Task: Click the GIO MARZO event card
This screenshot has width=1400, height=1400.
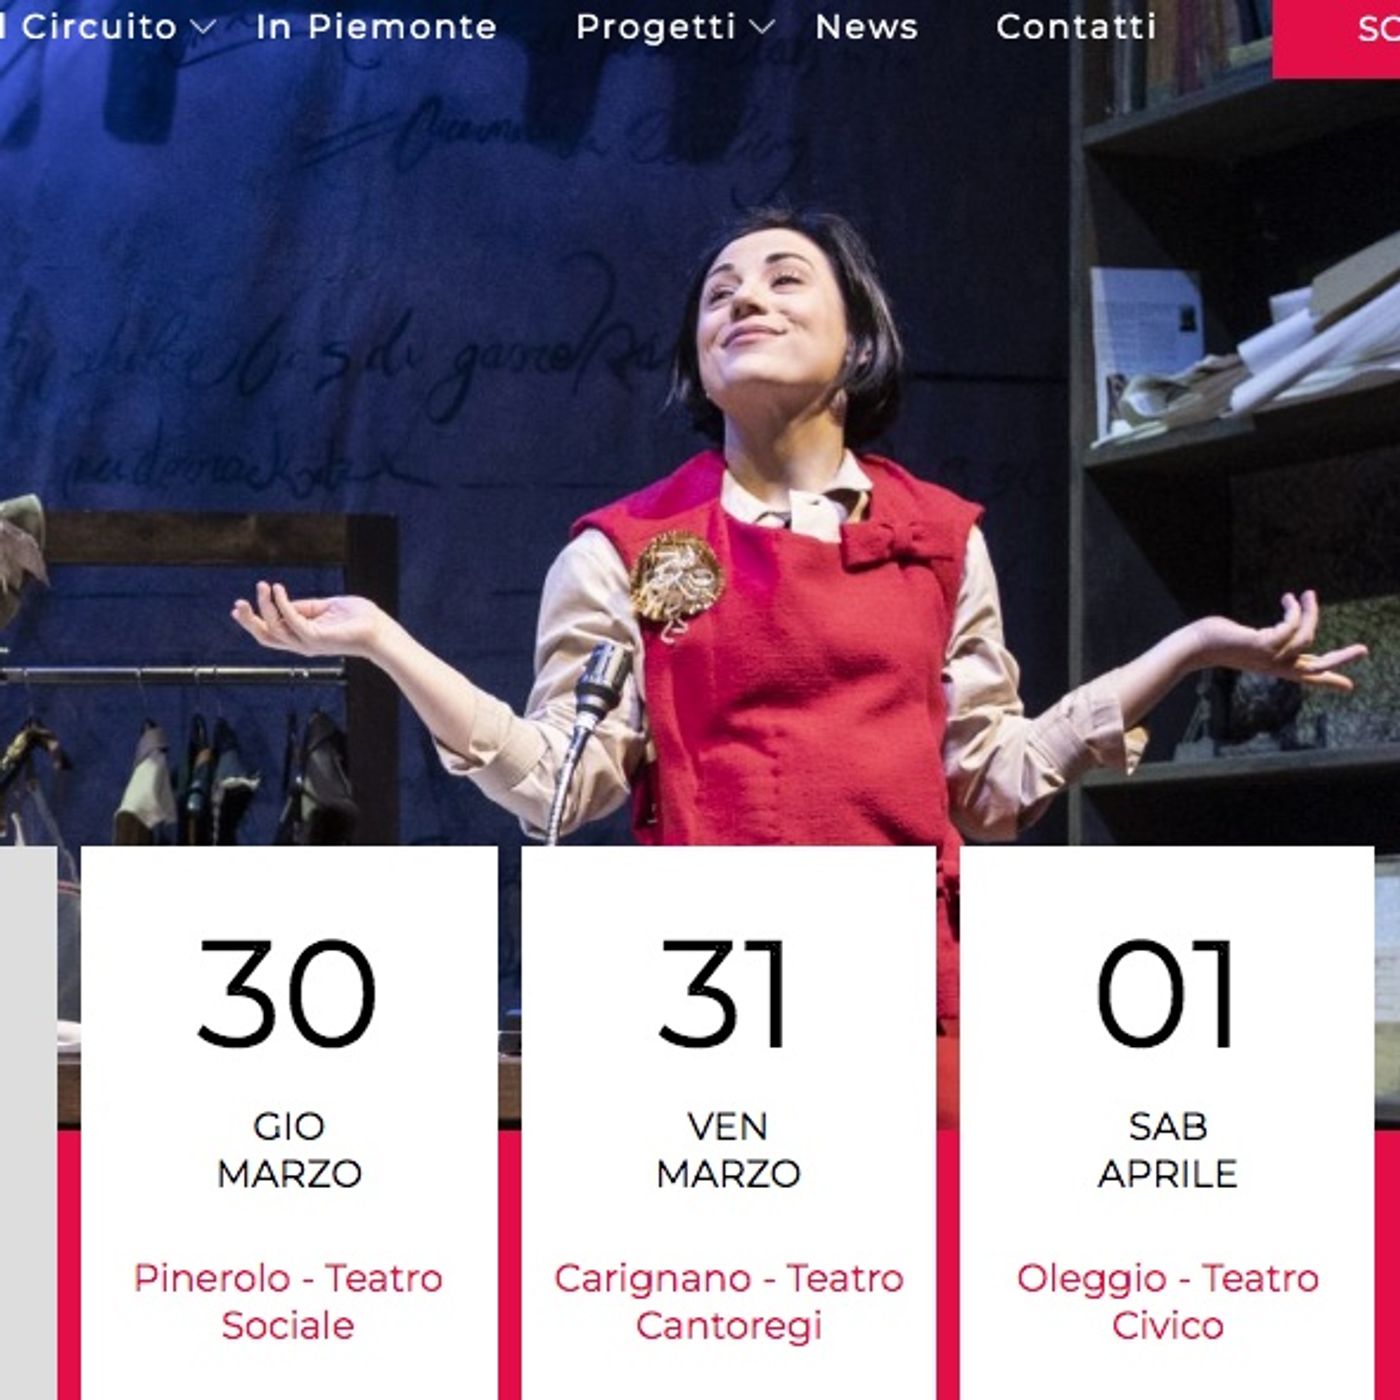Action: click(289, 1123)
